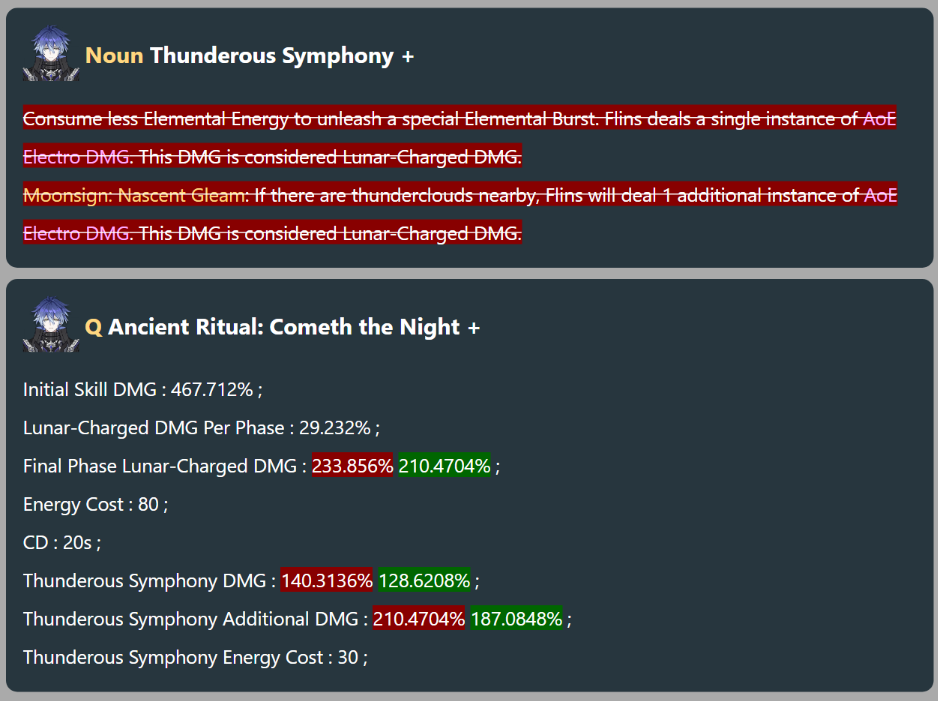The width and height of the screenshot is (938, 701).
Task: Select green Final Phase value 210.4704%
Action: pyautogui.click(x=444, y=466)
